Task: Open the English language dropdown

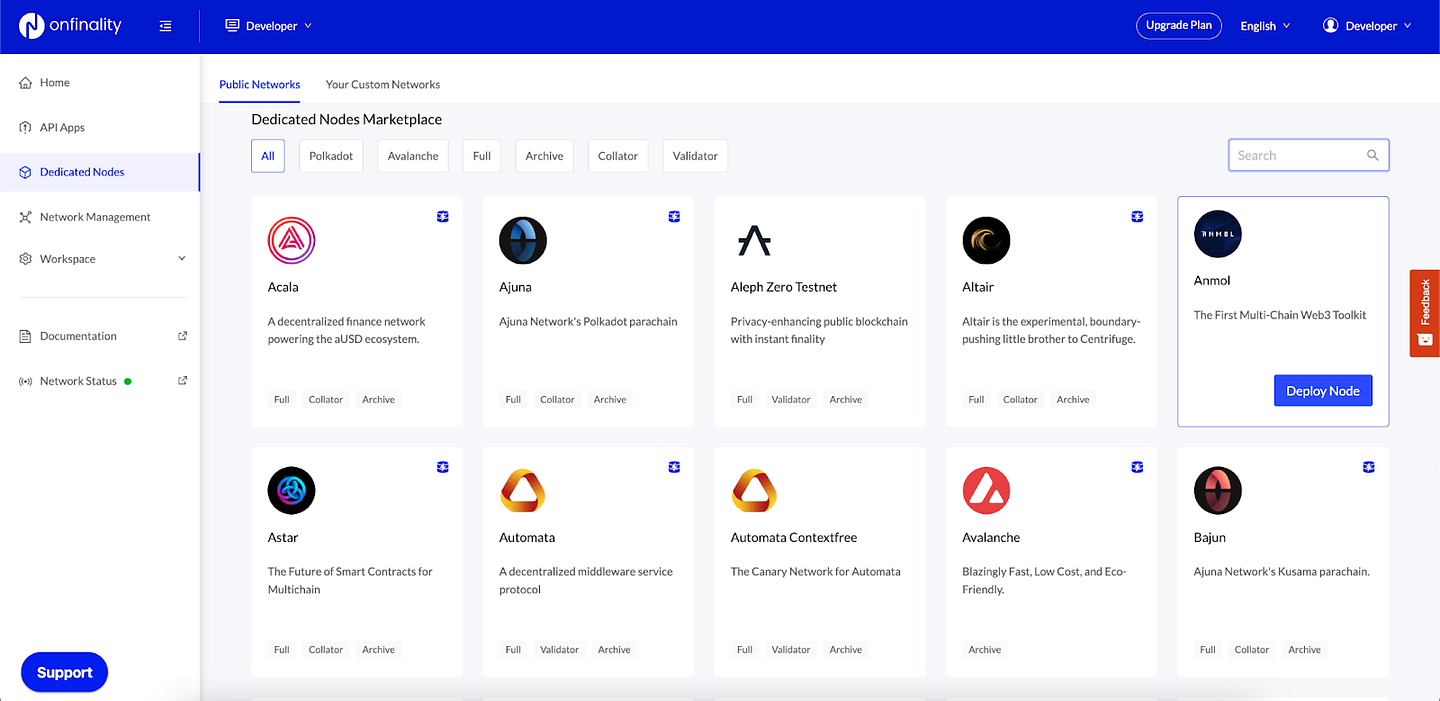Action: [x=1265, y=26]
